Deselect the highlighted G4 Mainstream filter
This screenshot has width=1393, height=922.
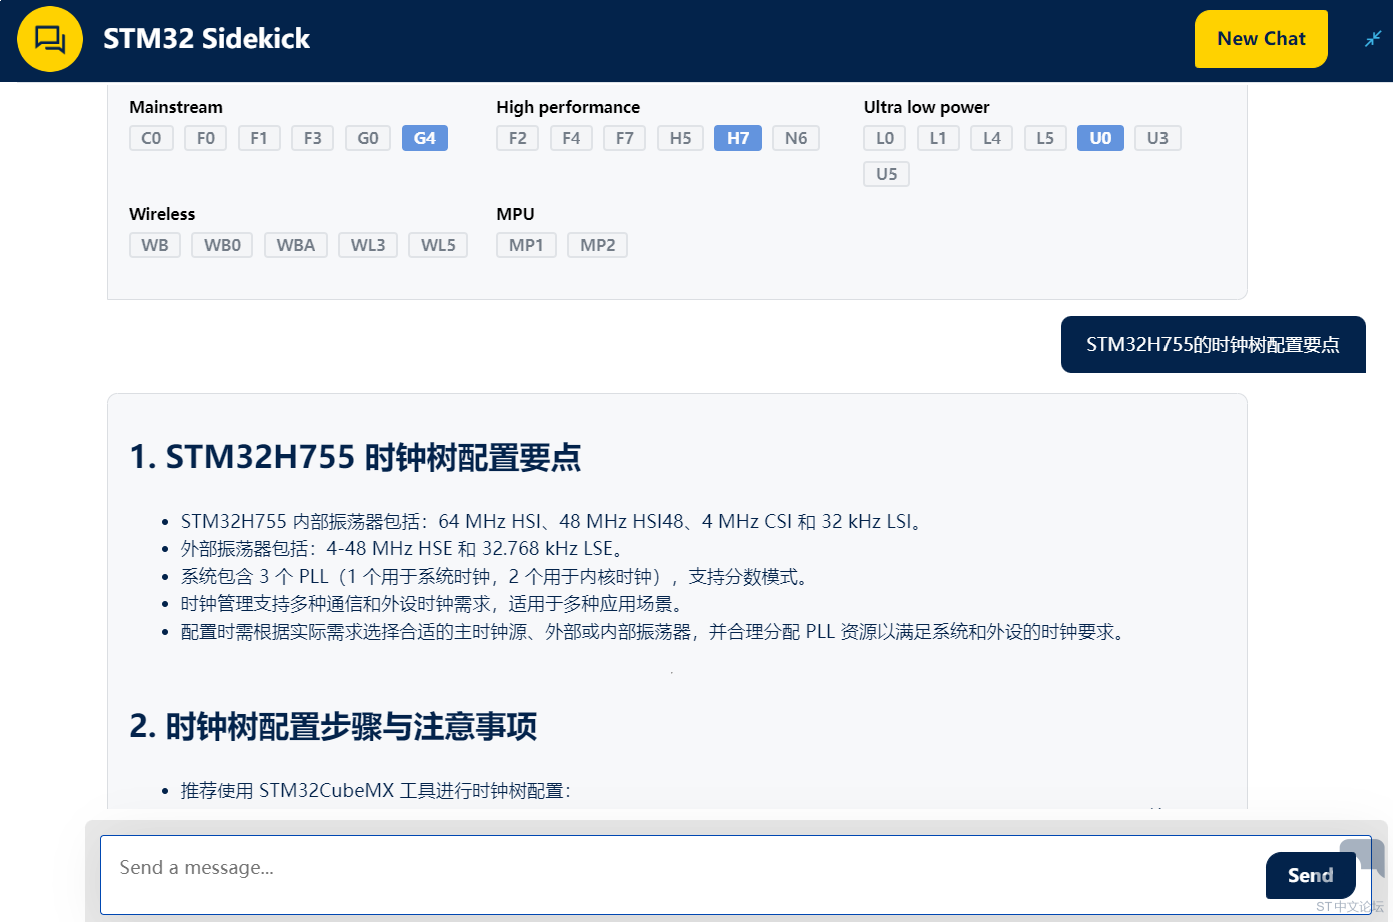point(424,137)
